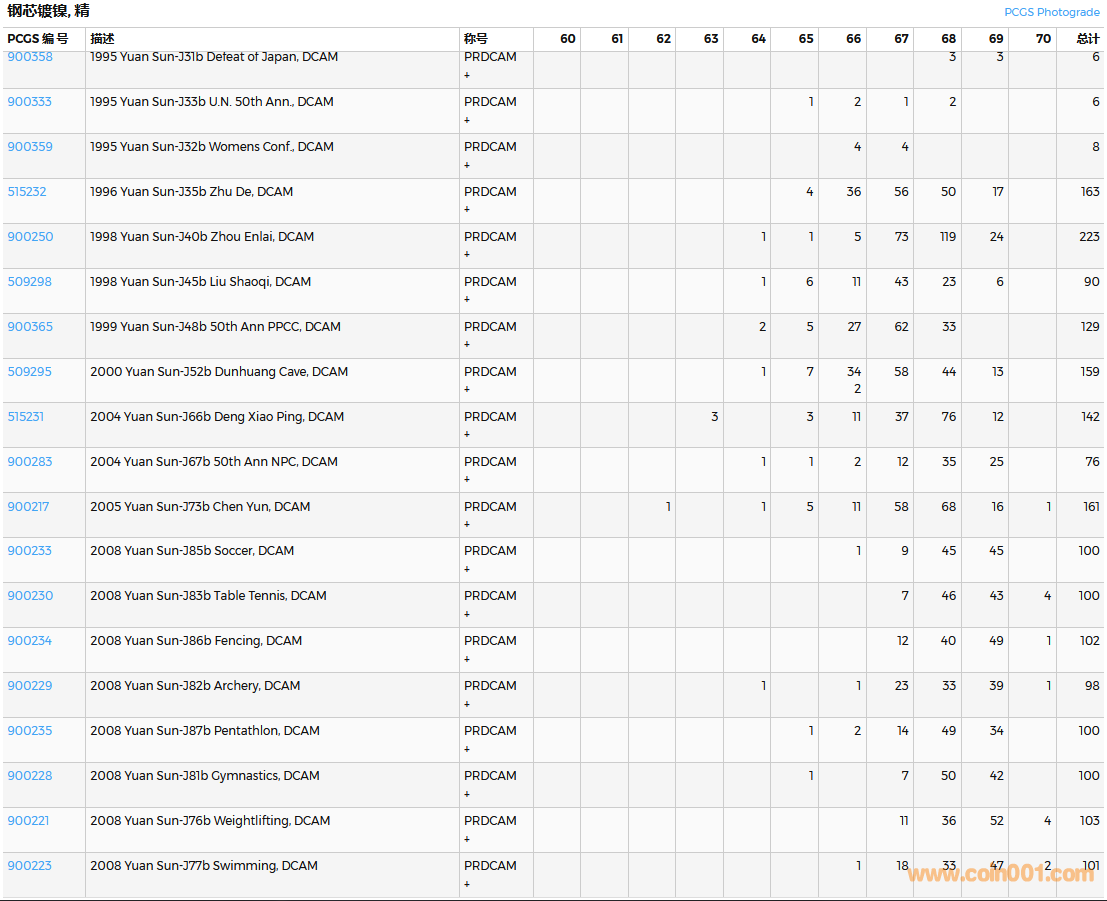The height and width of the screenshot is (901, 1107).
Task: Expand plus sign in Archery row
Action: pos(467,704)
